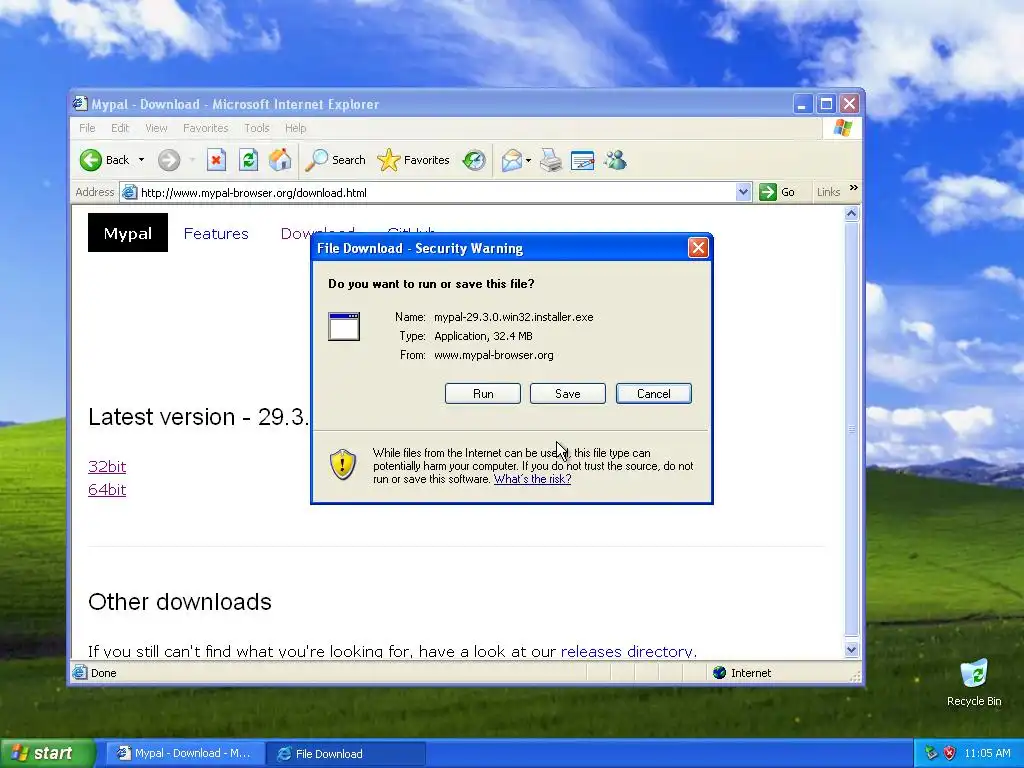1024x768 pixels.
Task: Click the vertical scrollbar thumb
Action: coord(851,429)
